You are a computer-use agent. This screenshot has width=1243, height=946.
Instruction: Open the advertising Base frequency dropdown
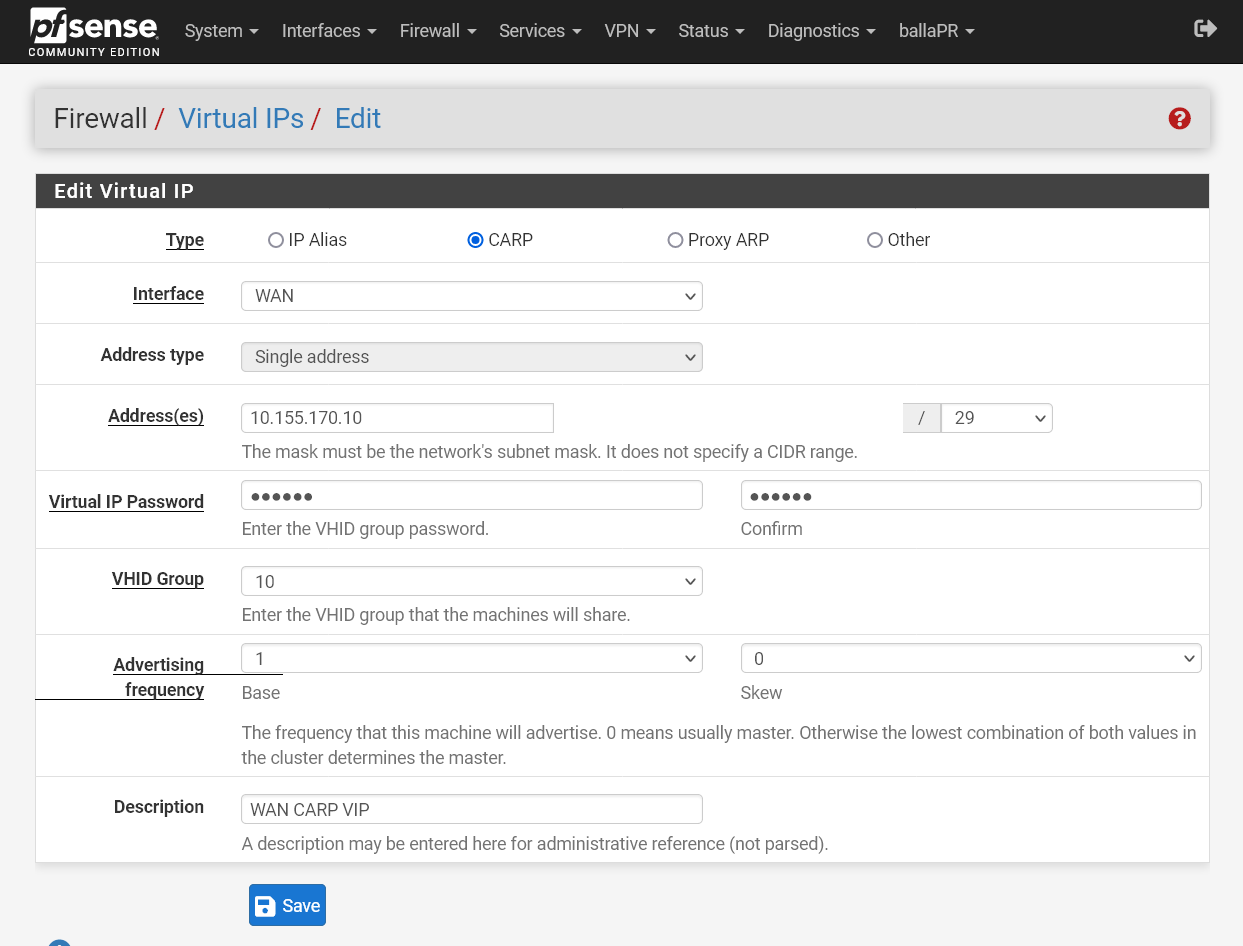471,659
